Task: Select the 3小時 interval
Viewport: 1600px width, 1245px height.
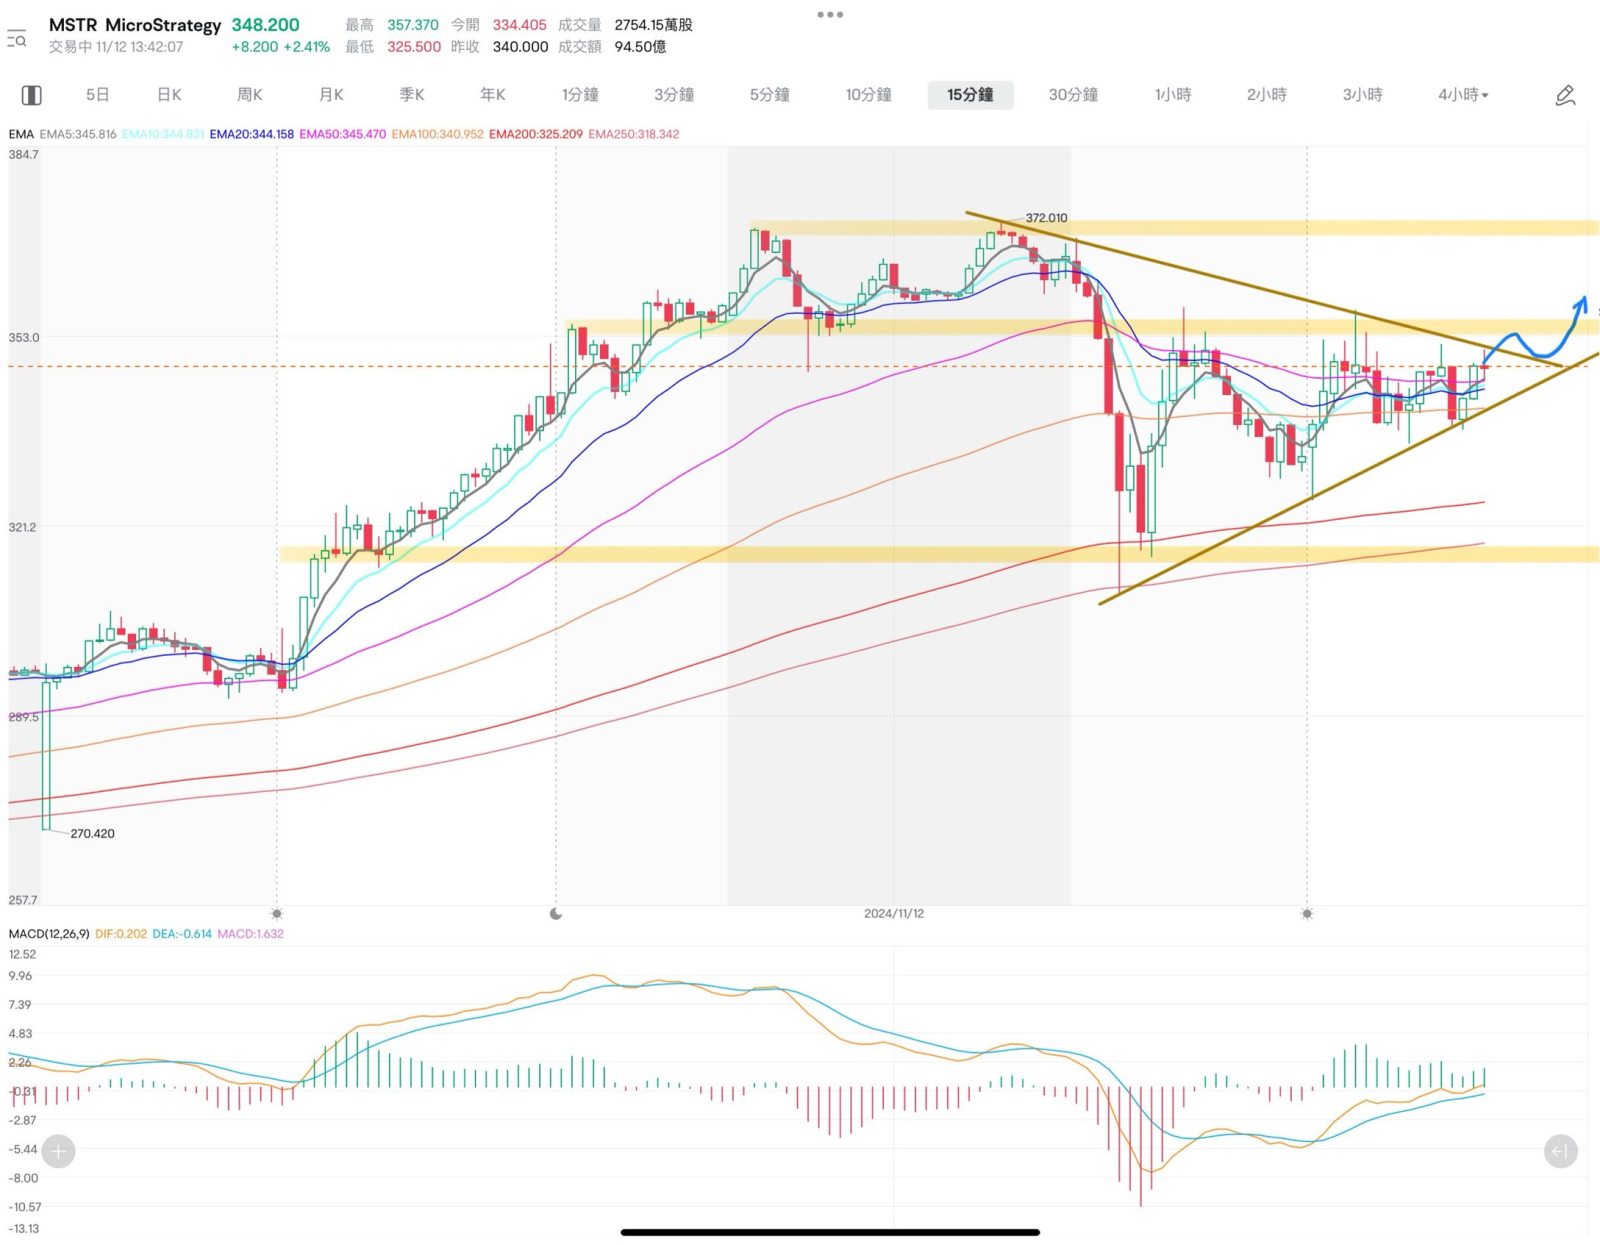Action: (x=1363, y=95)
